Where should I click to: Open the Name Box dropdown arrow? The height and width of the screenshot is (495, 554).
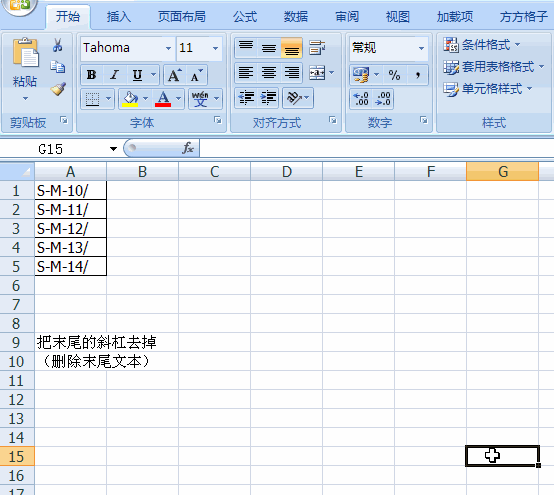click(x=113, y=149)
